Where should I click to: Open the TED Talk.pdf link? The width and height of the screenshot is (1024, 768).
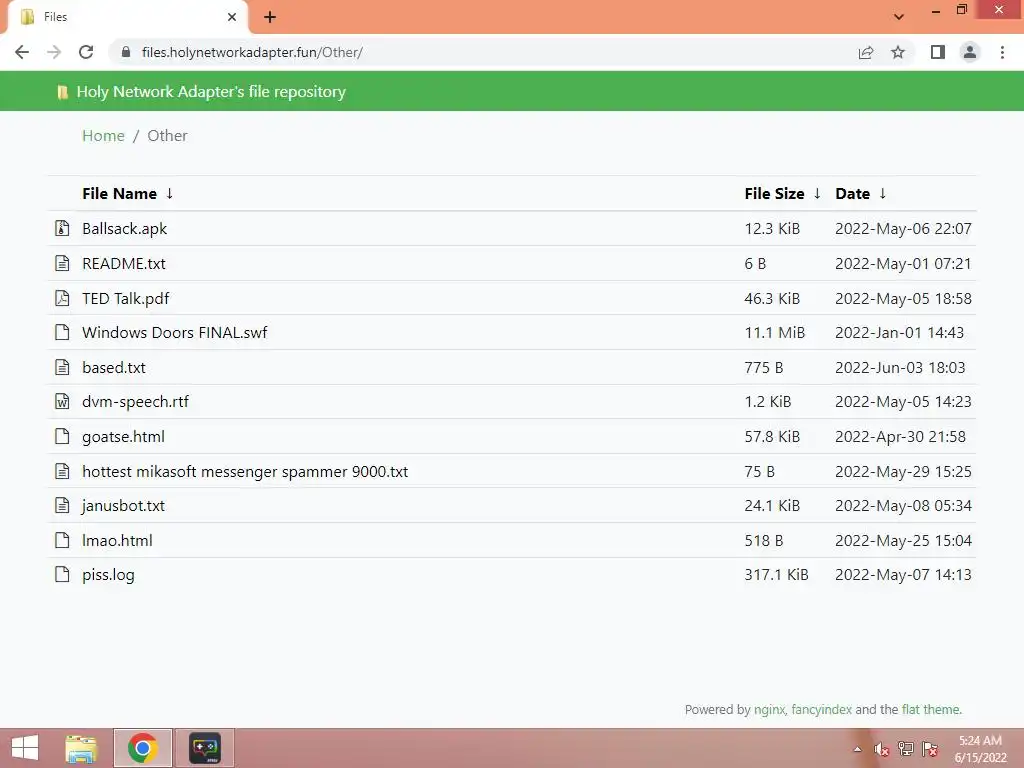pos(125,298)
